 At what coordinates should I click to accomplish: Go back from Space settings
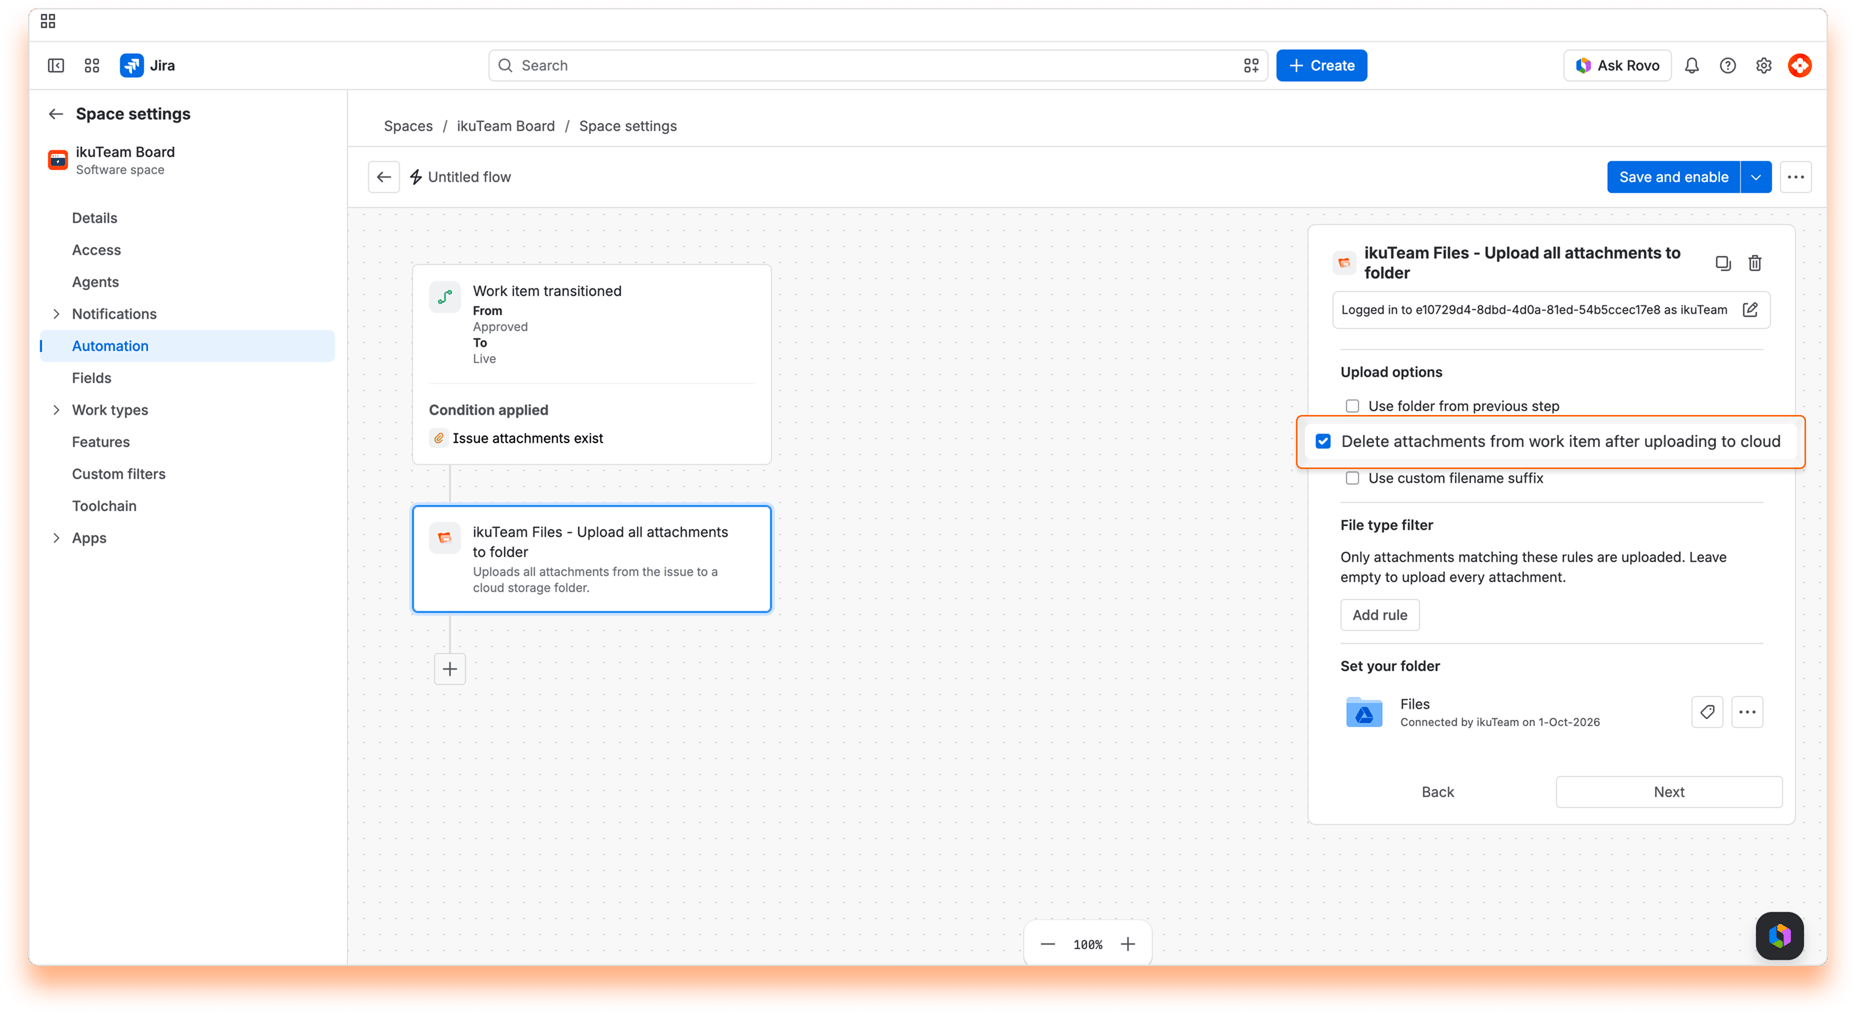point(56,114)
